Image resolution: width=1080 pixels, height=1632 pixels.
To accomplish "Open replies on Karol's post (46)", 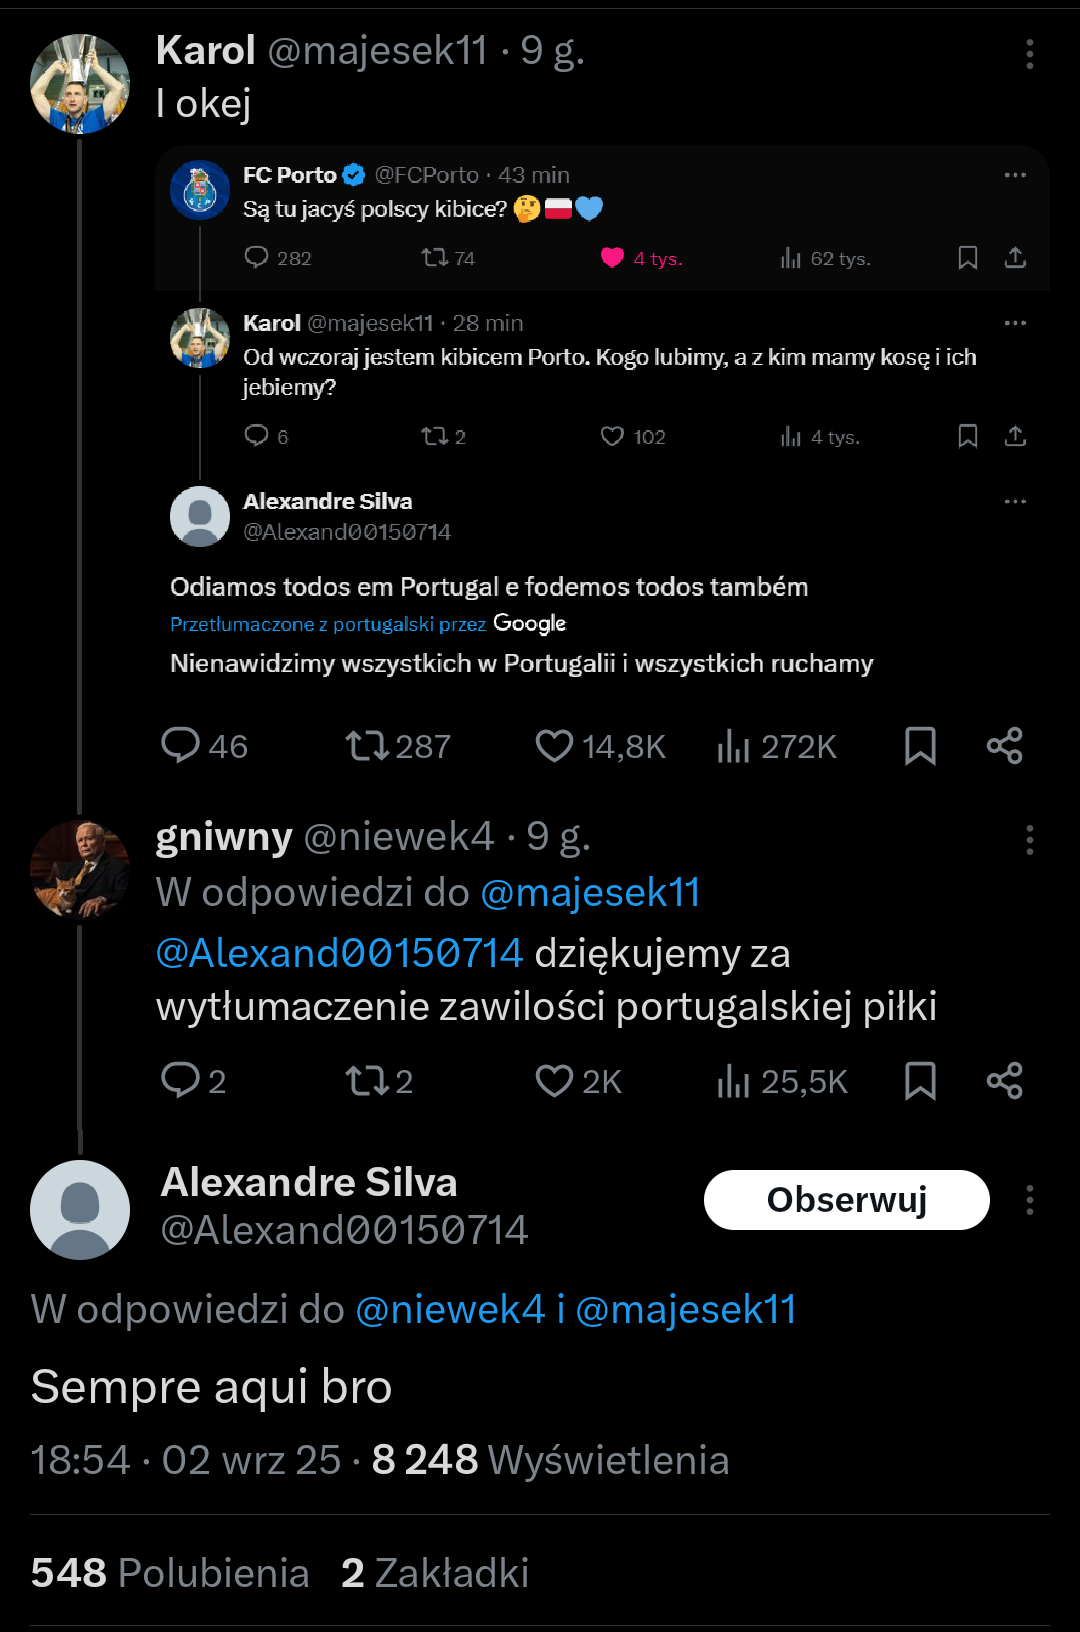I will [181, 746].
